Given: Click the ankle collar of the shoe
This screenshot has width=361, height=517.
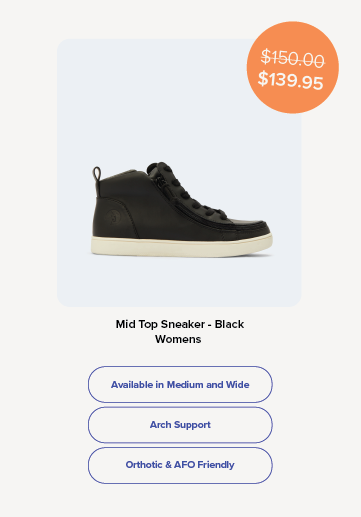Looking at the screenshot, I should click(x=125, y=175).
